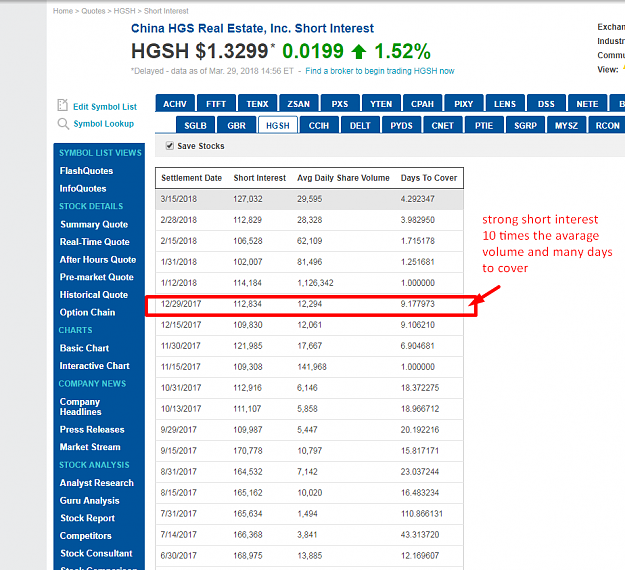Switch to the SGLB symbol tab
The height and width of the screenshot is (570, 625).
pyautogui.click(x=195, y=125)
